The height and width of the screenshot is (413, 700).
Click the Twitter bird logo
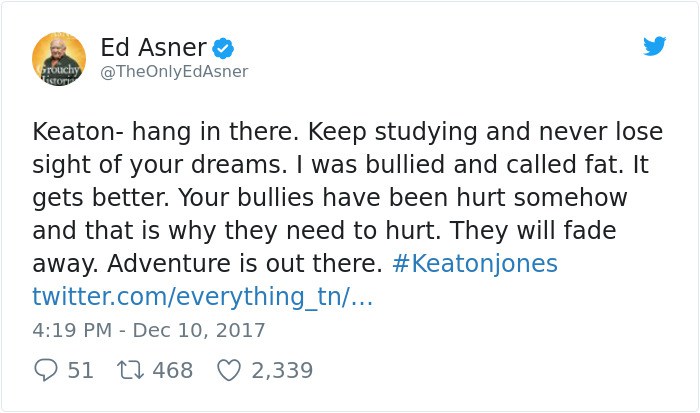(654, 46)
